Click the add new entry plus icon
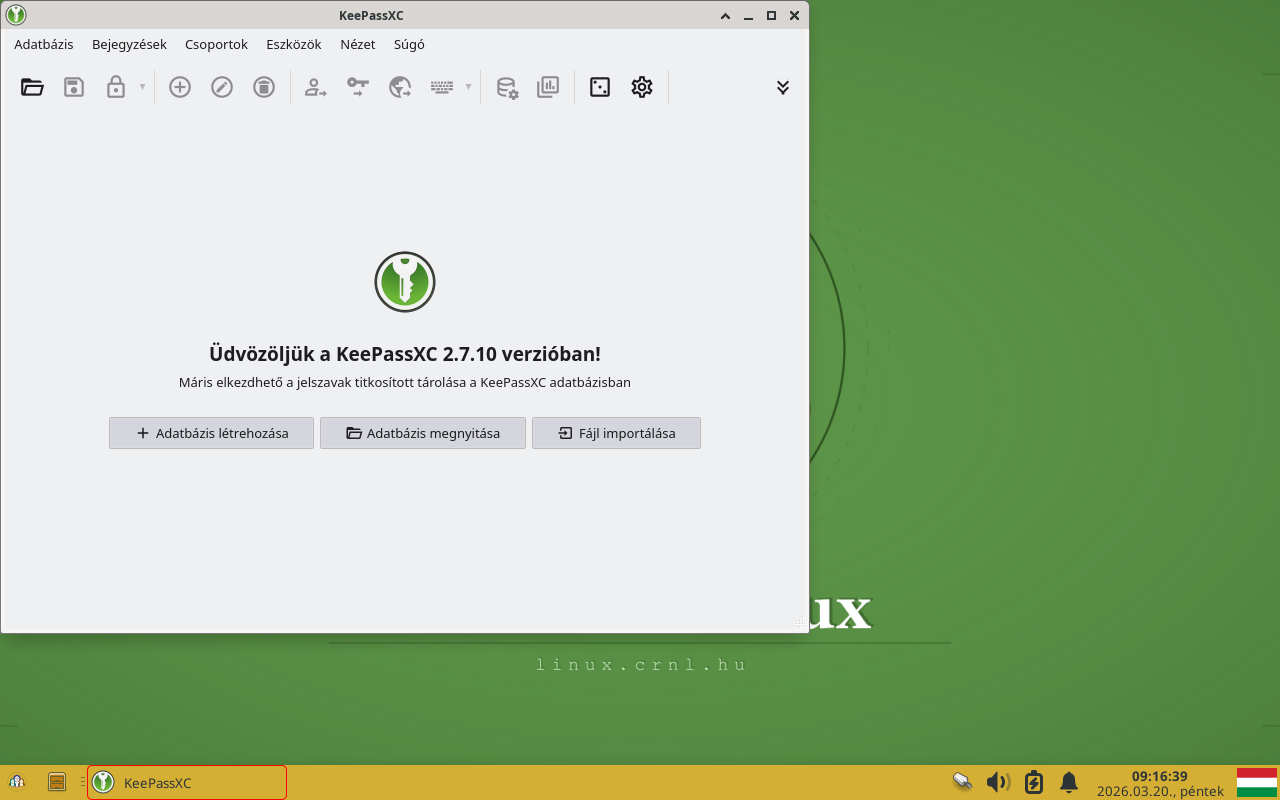 coord(180,87)
